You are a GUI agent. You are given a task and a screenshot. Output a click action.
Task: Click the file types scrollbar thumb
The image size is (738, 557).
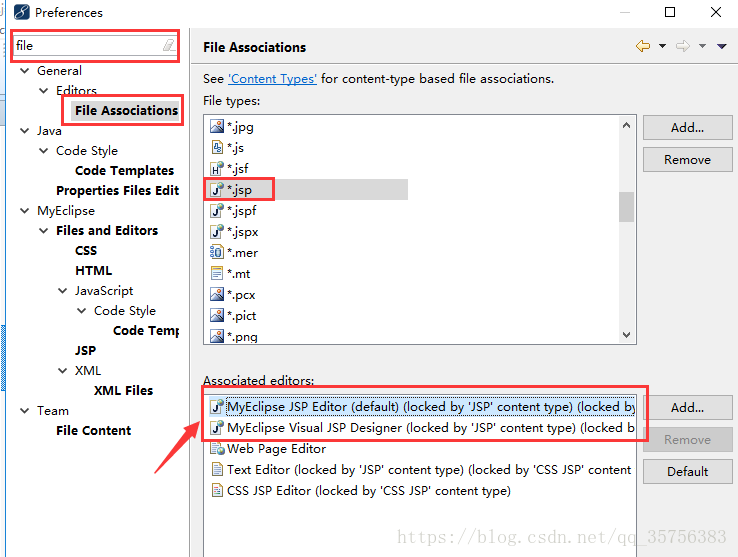(x=626, y=206)
